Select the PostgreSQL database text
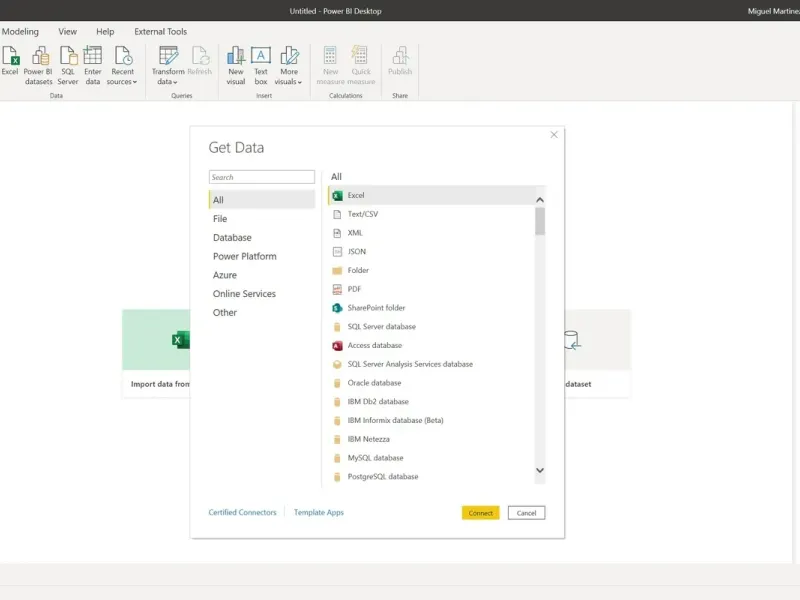The height and width of the screenshot is (600, 800). [x=383, y=477]
